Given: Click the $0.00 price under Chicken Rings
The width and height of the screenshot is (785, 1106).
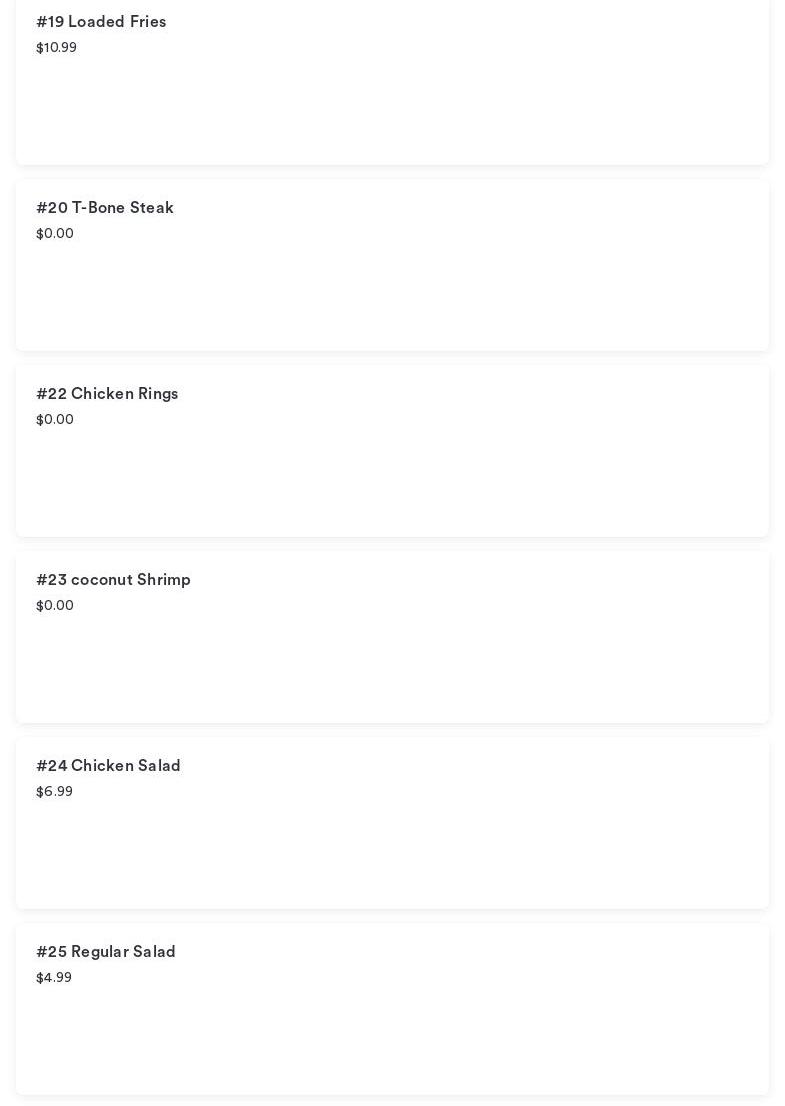Looking at the screenshot, I should pyautogui.click(x=55, y=420).
